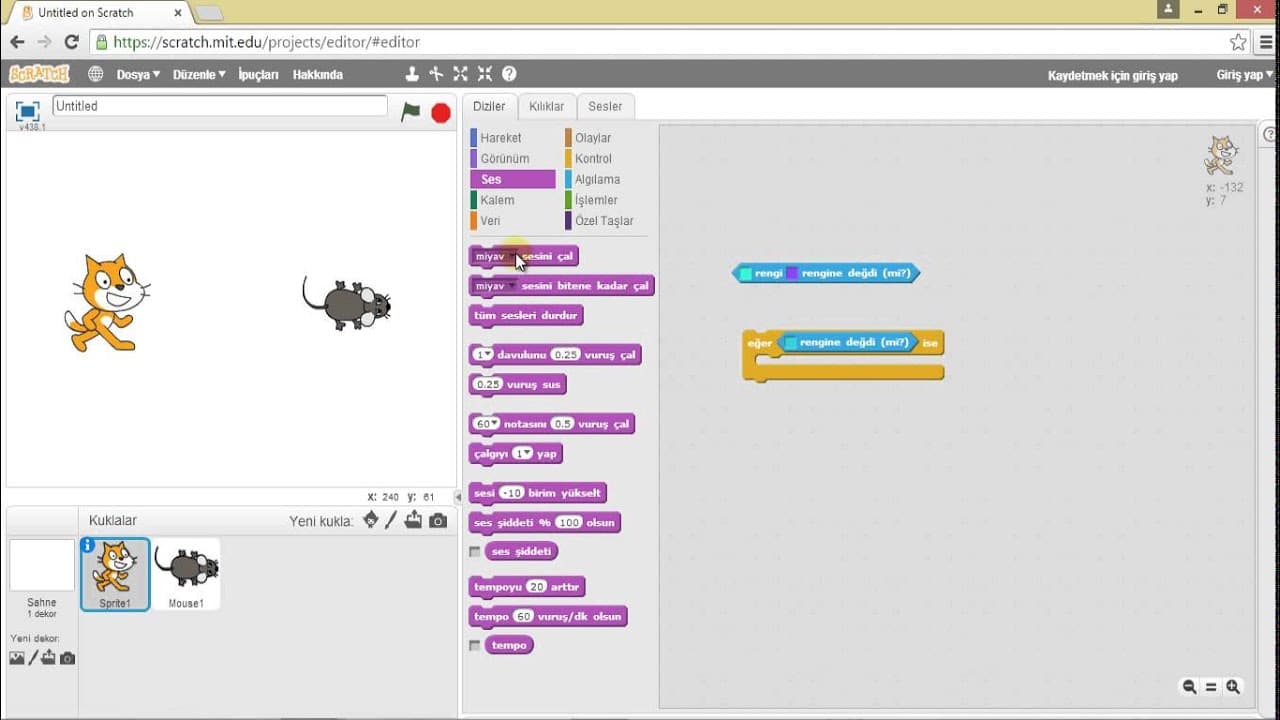1280x720 pixels.
Task: Open the Düzenle menu
Action: (x=199, y=75)
